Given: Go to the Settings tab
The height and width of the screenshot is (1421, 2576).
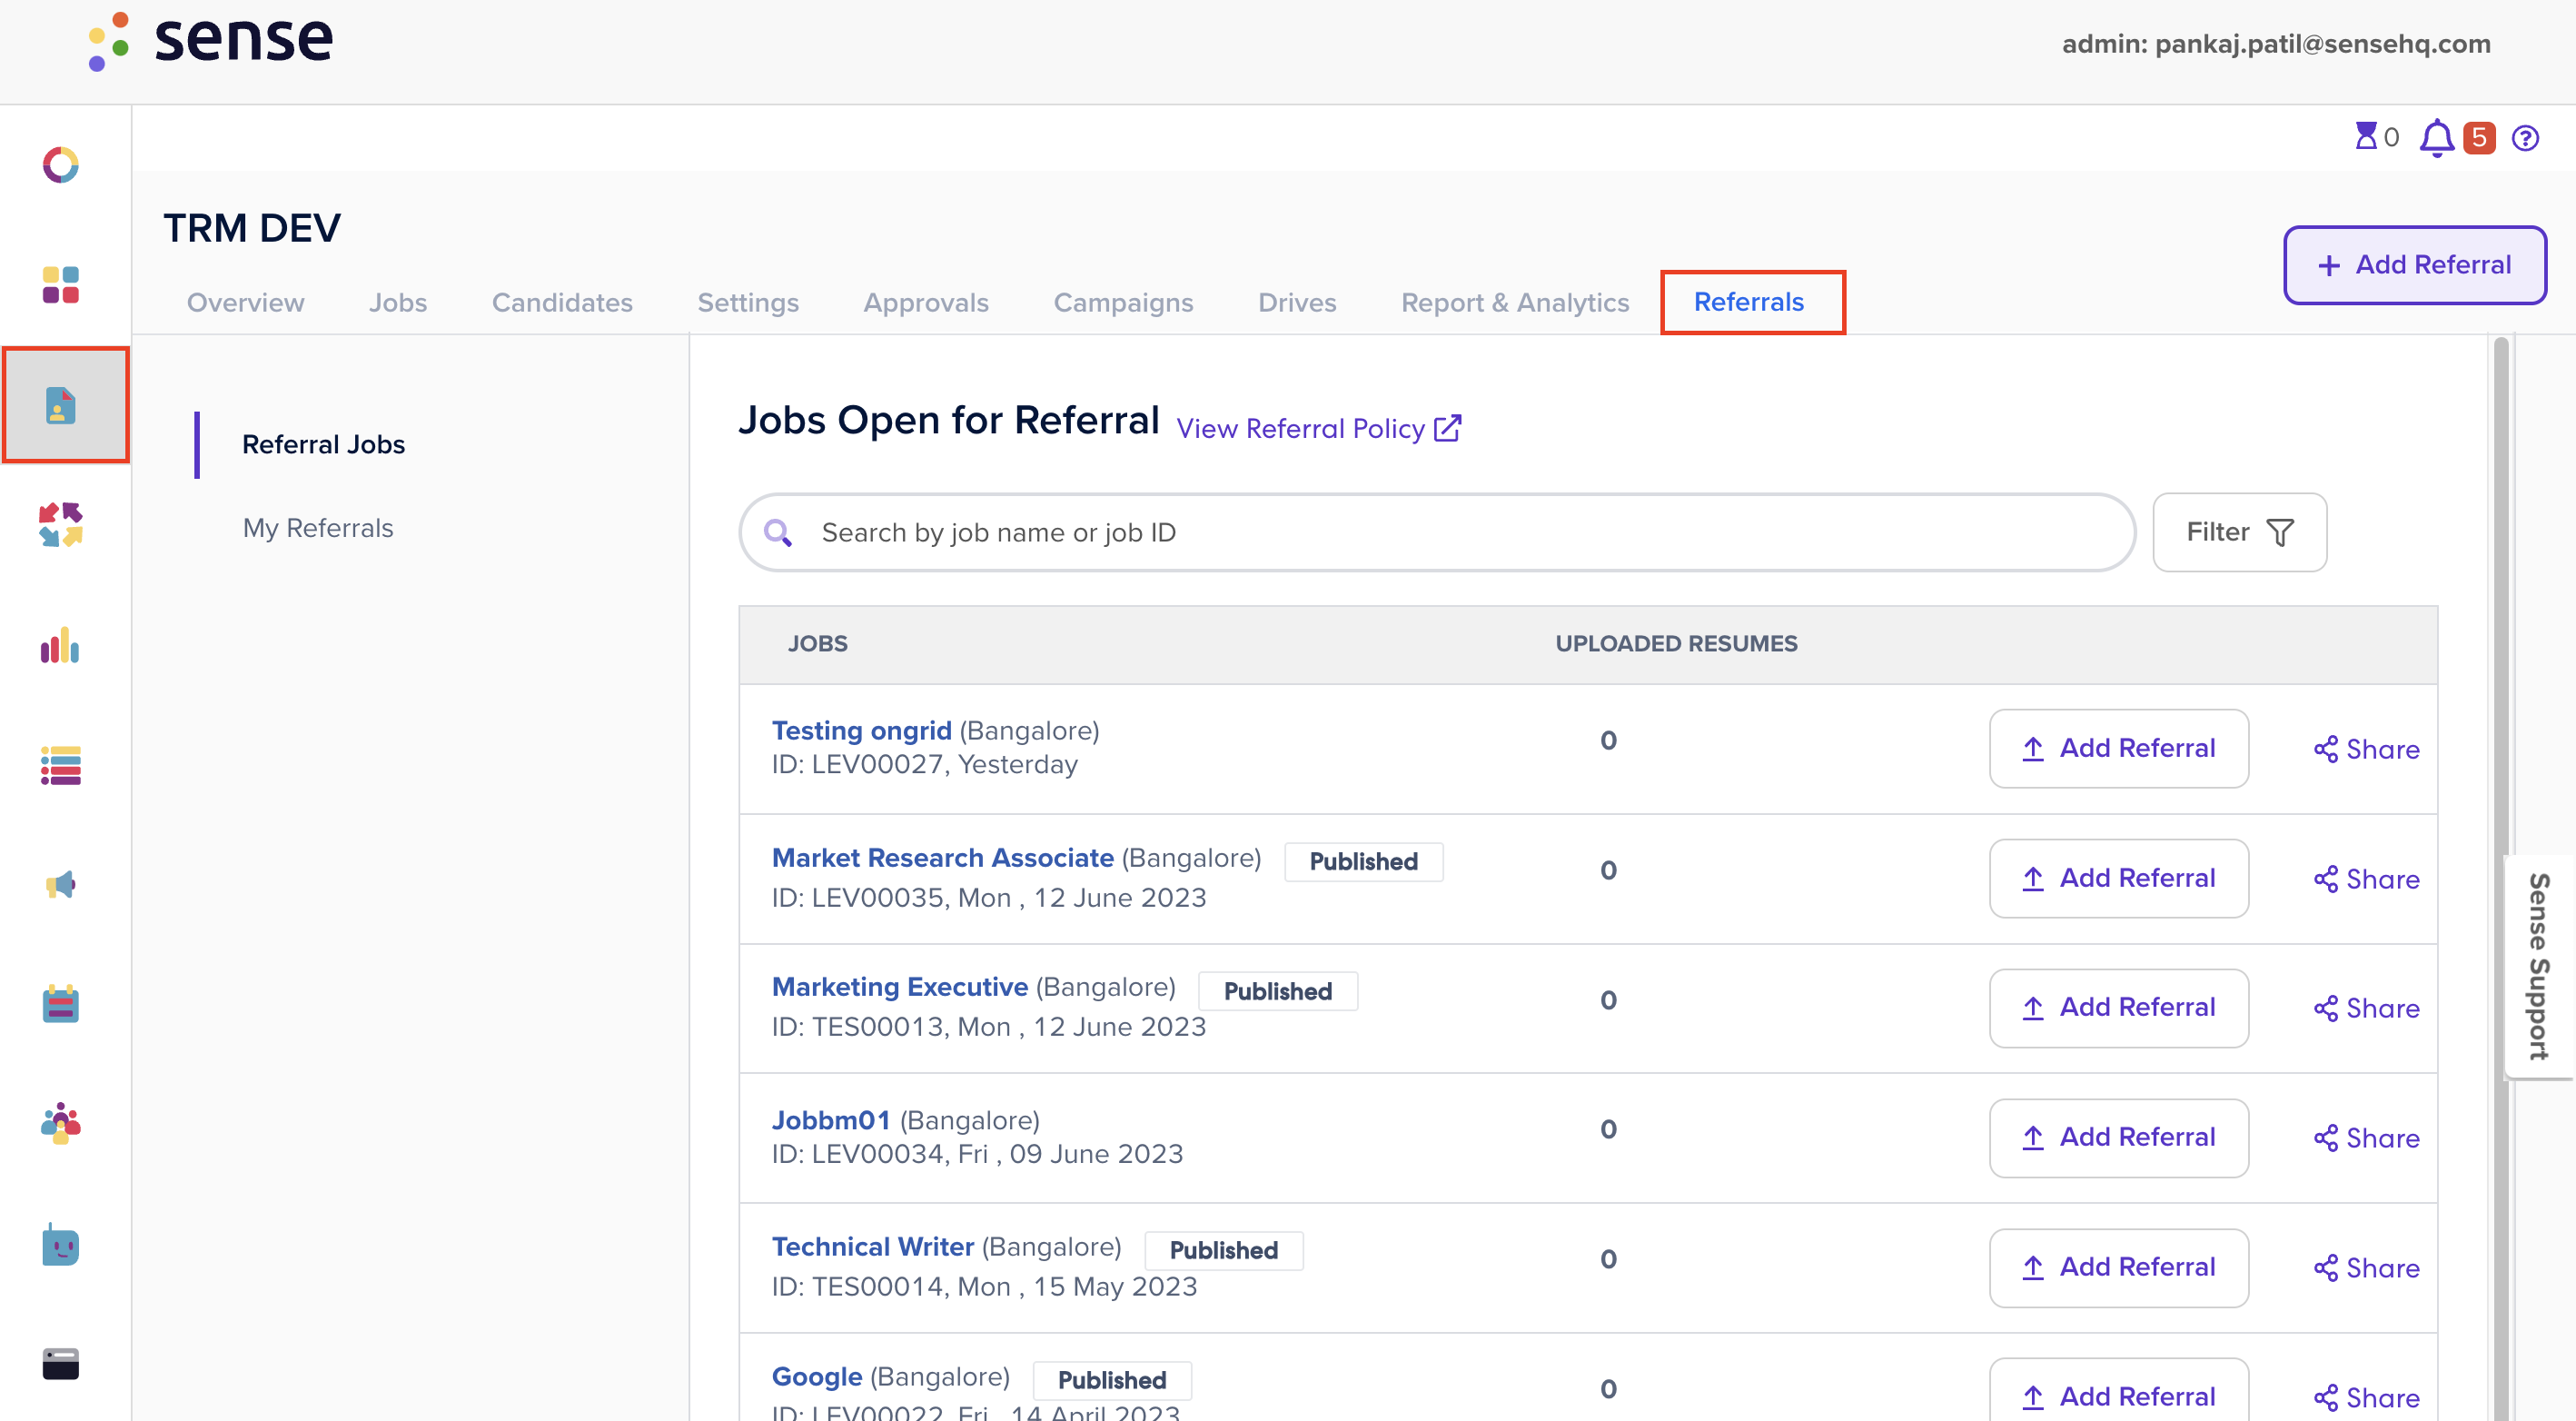Looking at the screenshot, I should 748,302.
